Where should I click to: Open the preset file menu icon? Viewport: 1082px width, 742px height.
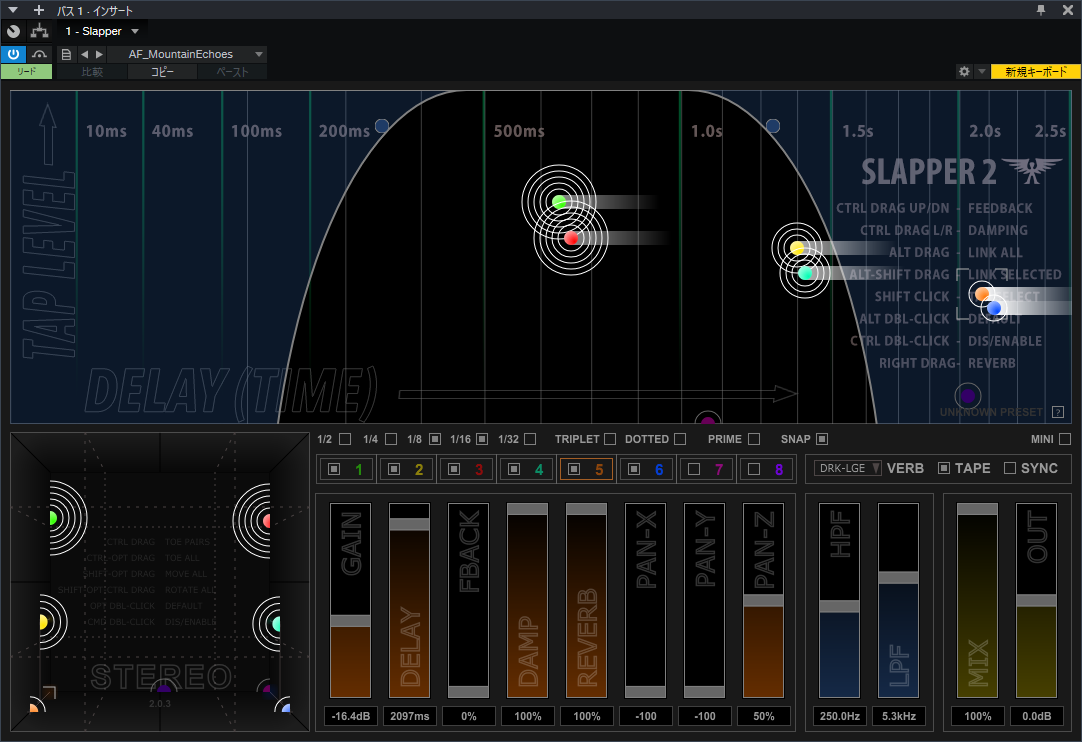[66, 54]
